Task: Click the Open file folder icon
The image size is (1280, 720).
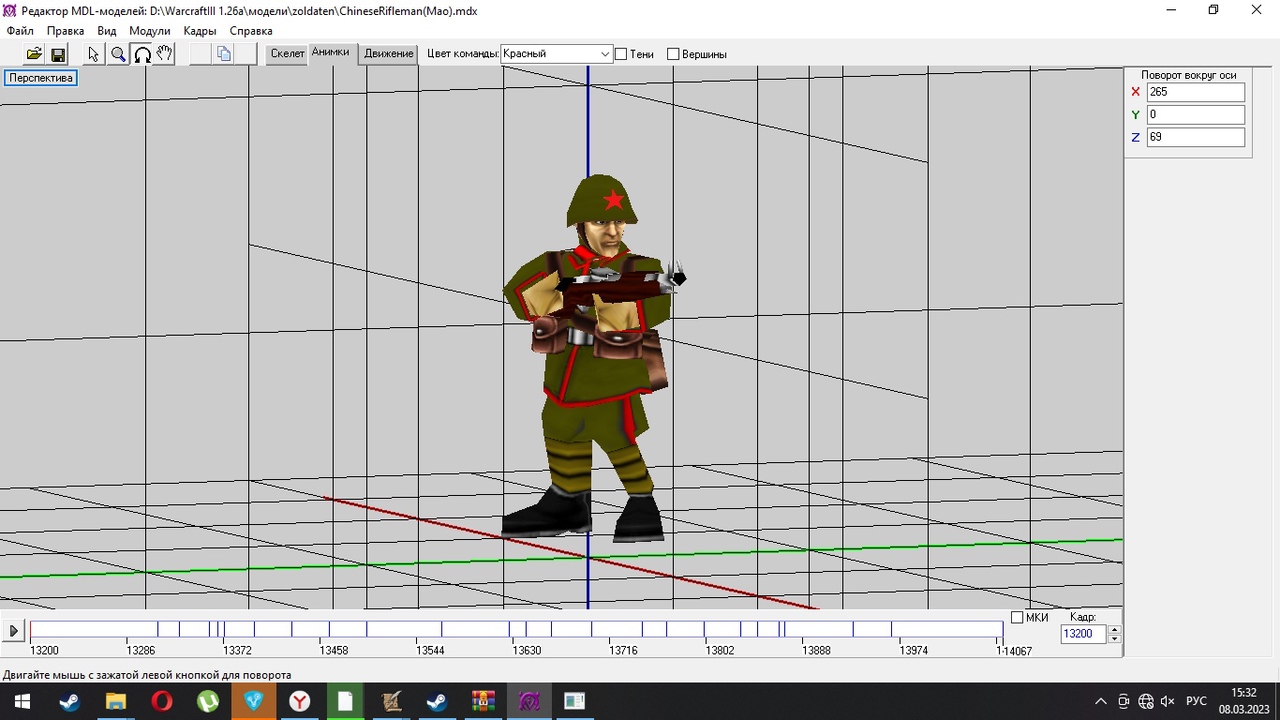Action: click(34, 54)
